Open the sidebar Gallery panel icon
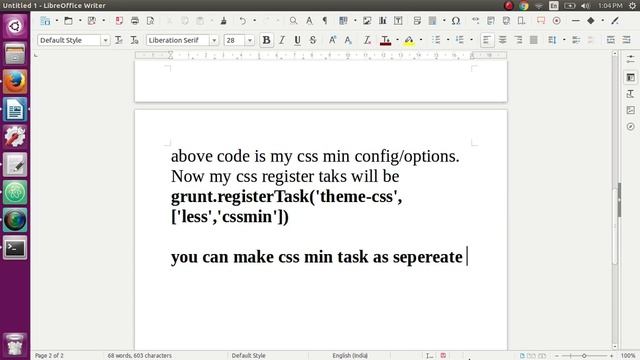 [x=631, y=110]
